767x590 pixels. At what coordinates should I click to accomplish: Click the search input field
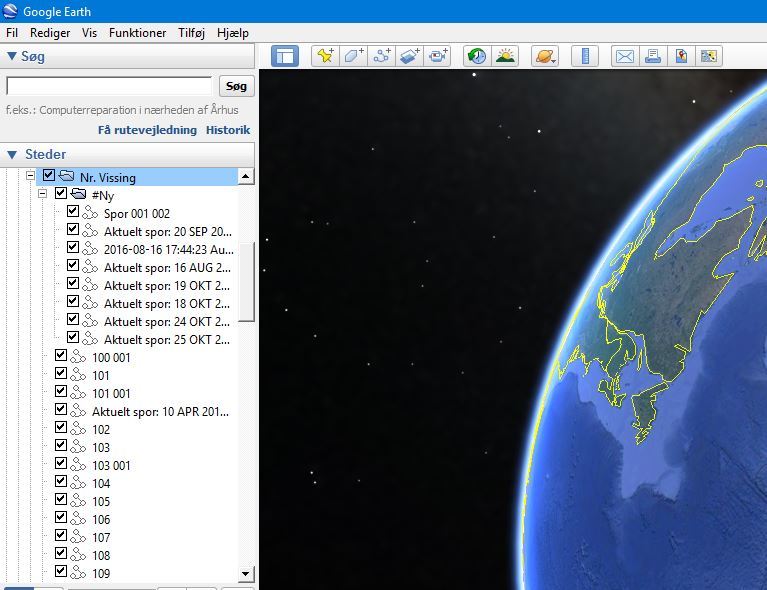coord(109,86)
